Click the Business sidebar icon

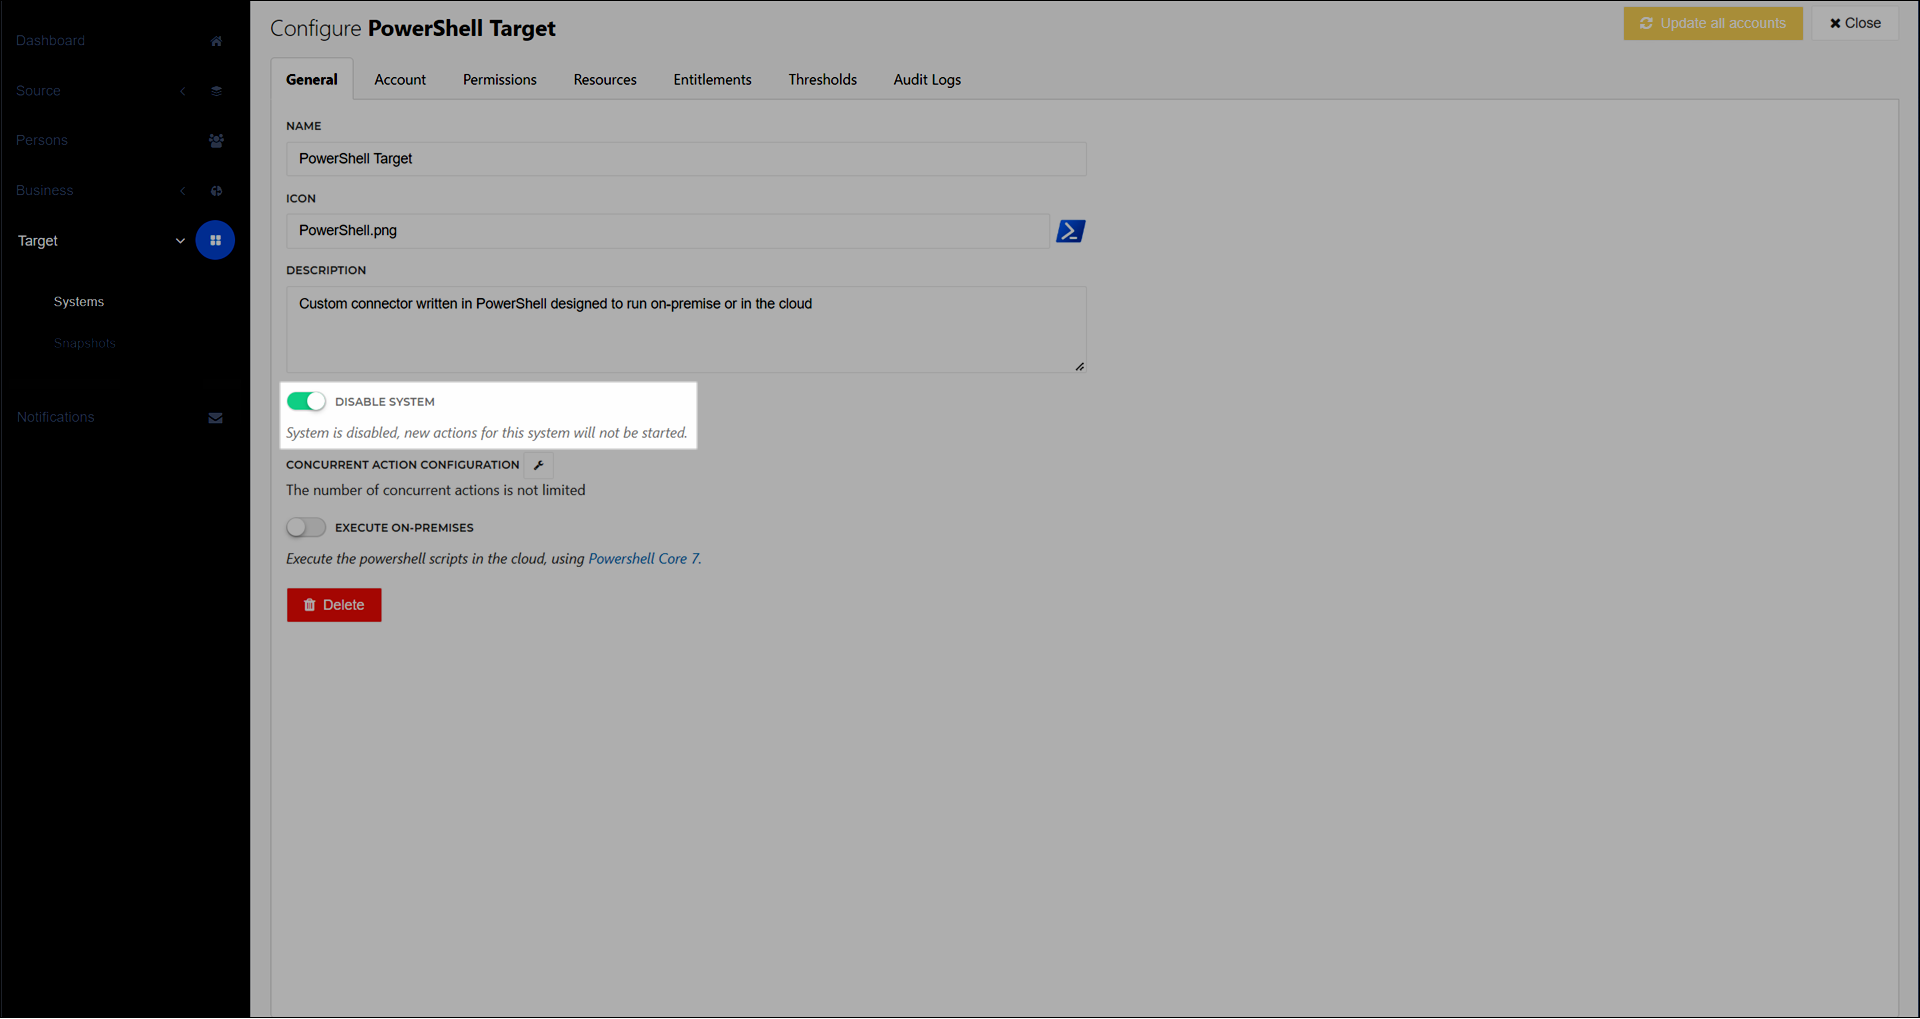pyautogui.click(x=216, y=191)
